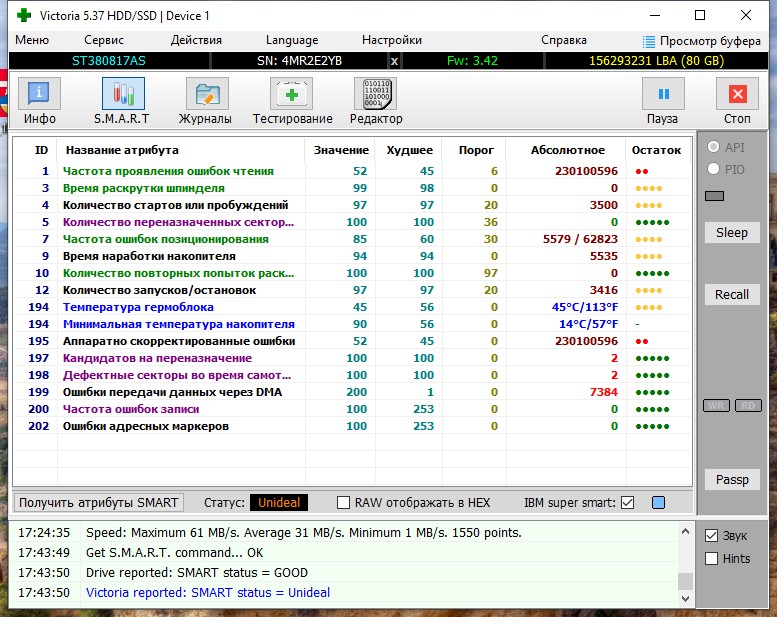Screen dimensions: 777x617
Task: Click the log scrollbar thumb
Action: [685, 580]
